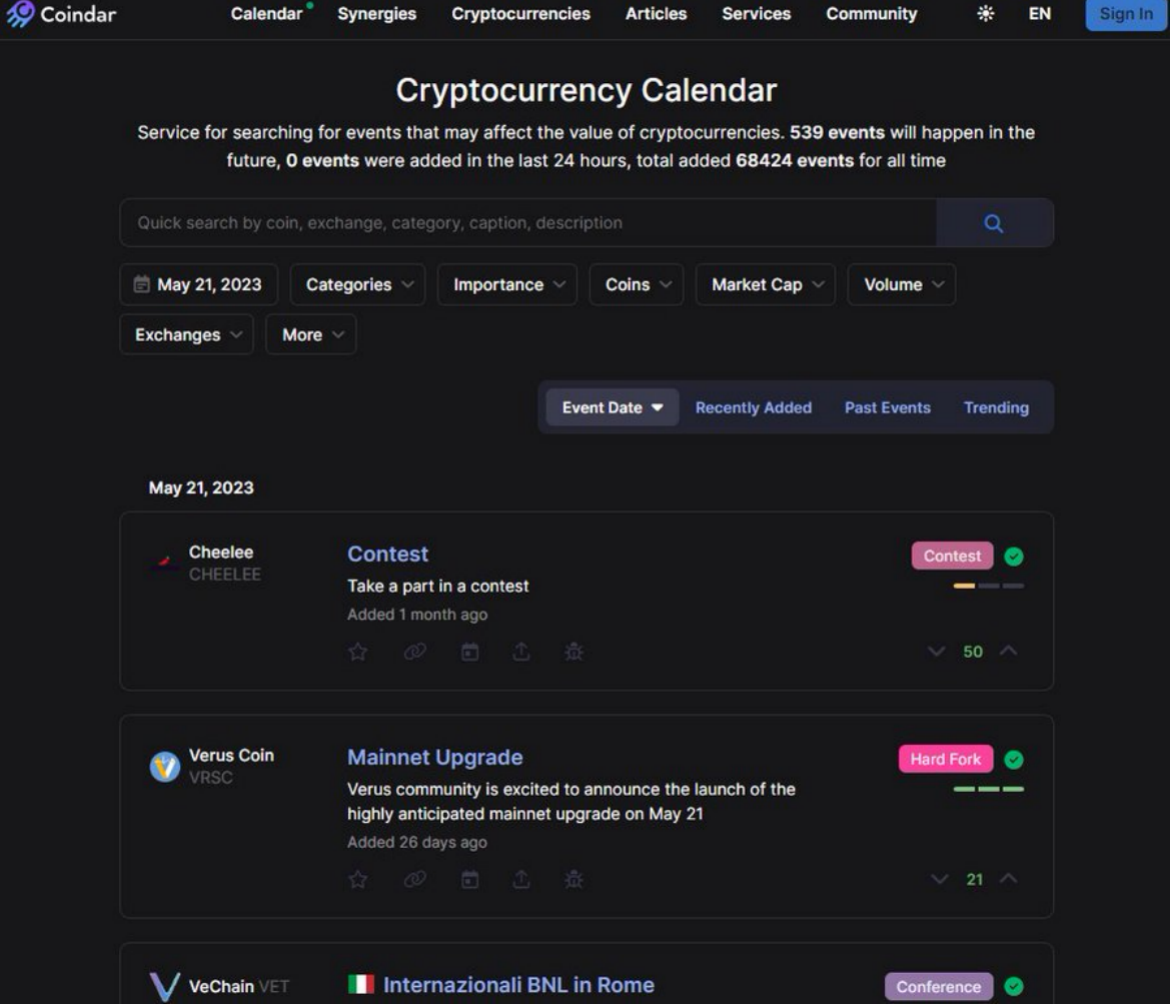Image resolution: width=1172 pixels, height=1008 pixels.
Task: Copy link icon on Cheelee Contest event
Action: coord(415,652)
